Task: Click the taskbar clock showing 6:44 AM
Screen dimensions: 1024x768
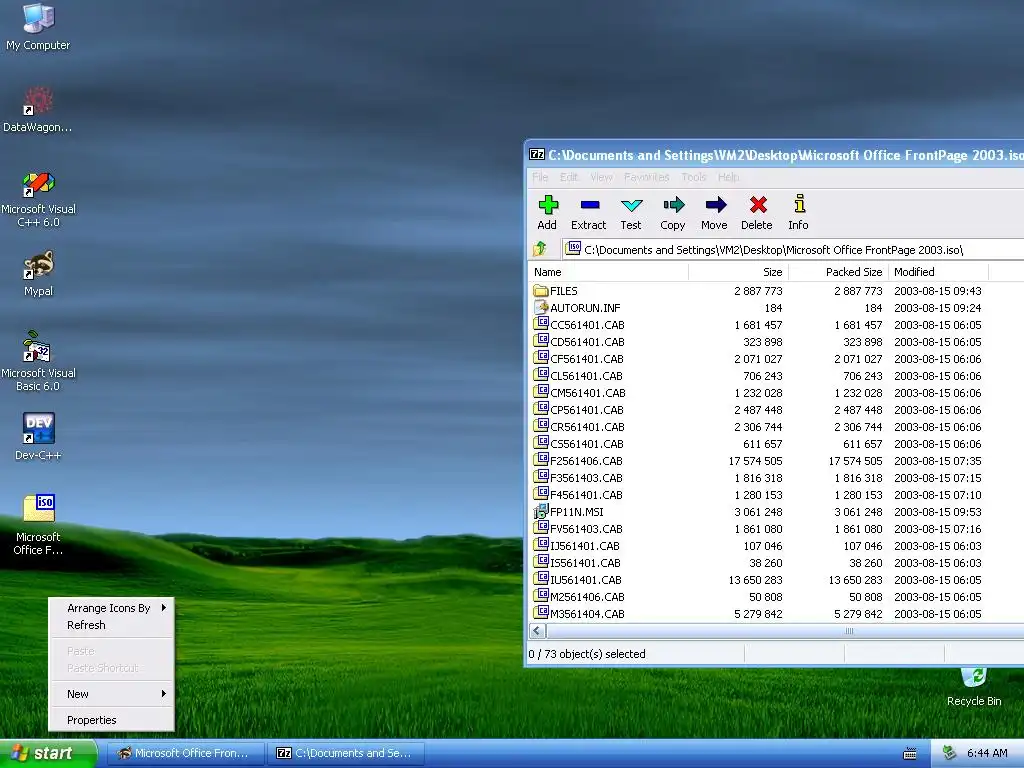Action: (x=987, y=753)
